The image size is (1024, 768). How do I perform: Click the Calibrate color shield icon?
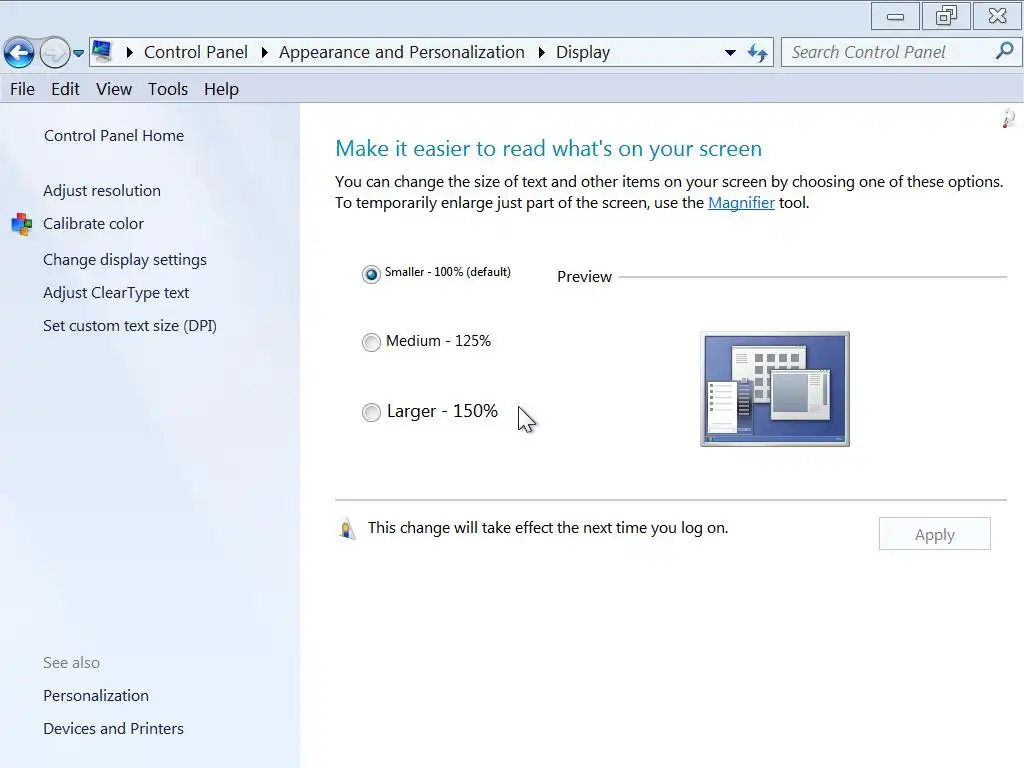point(22,224)
